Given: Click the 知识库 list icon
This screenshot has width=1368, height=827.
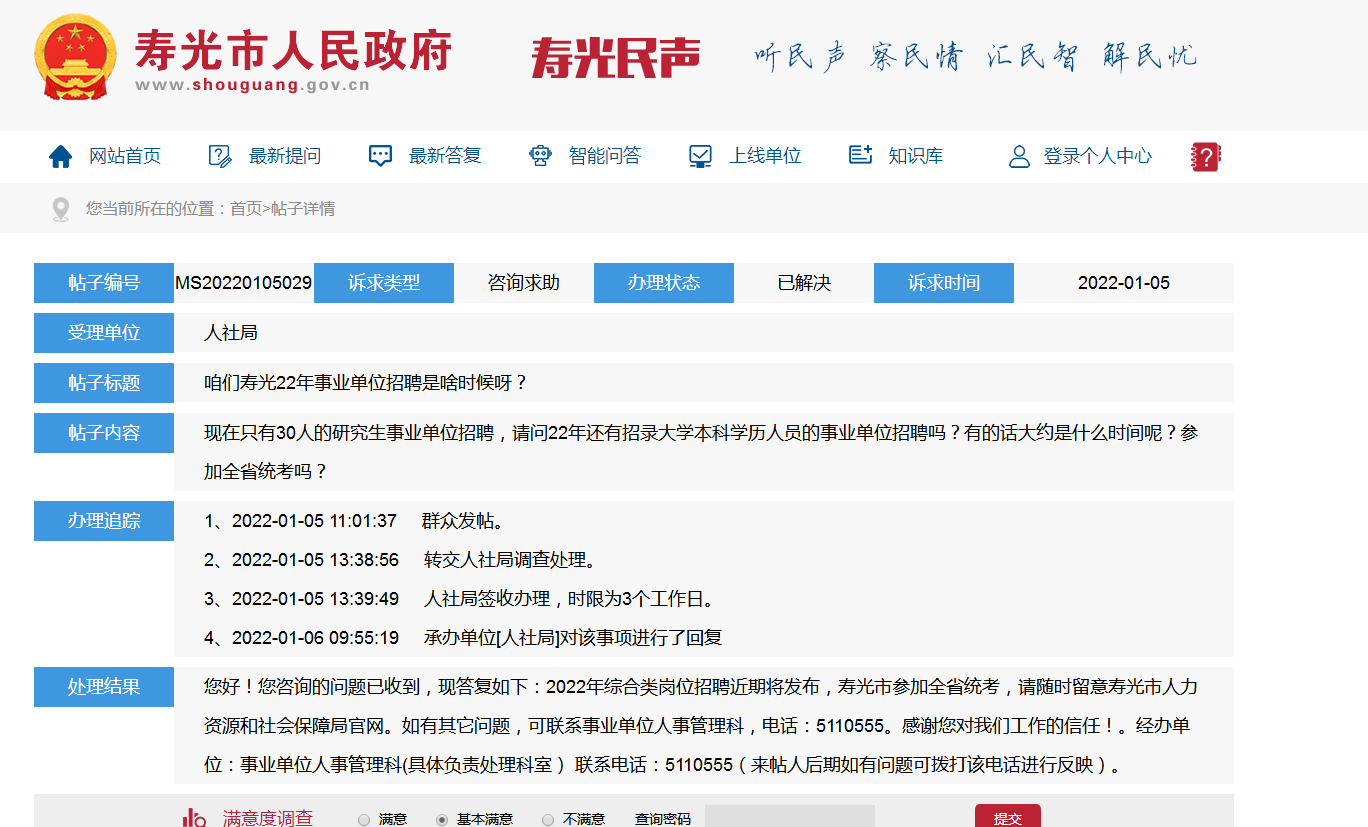Looking at the screenshot, I should pos(860,155).
